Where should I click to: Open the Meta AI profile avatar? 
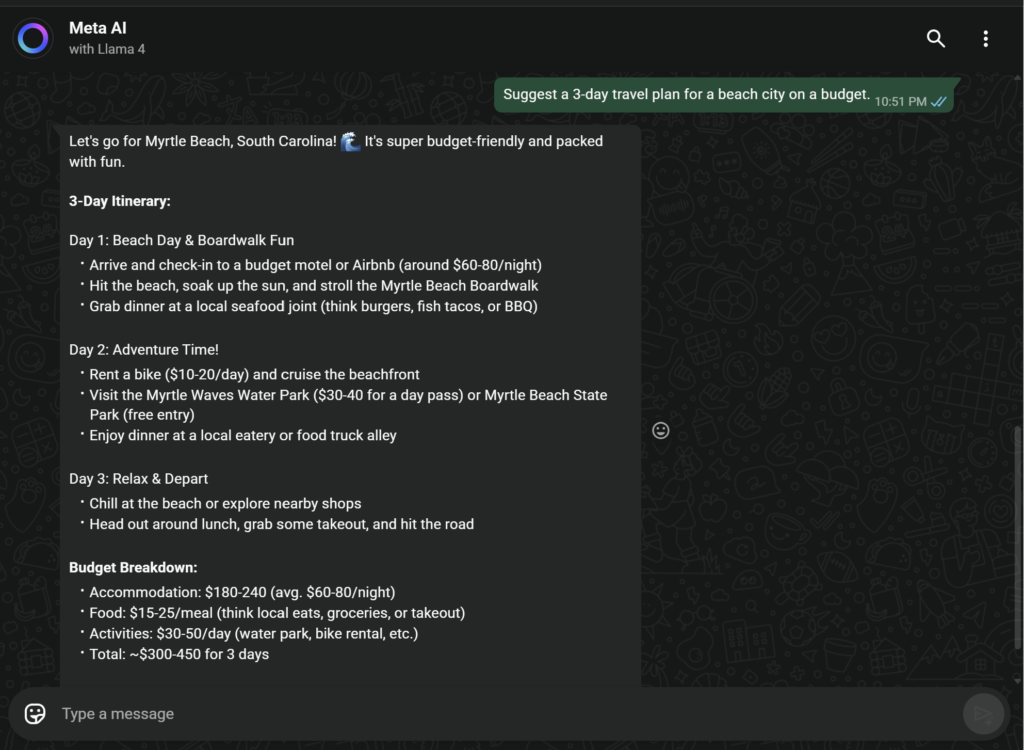(x=33, y=38)
